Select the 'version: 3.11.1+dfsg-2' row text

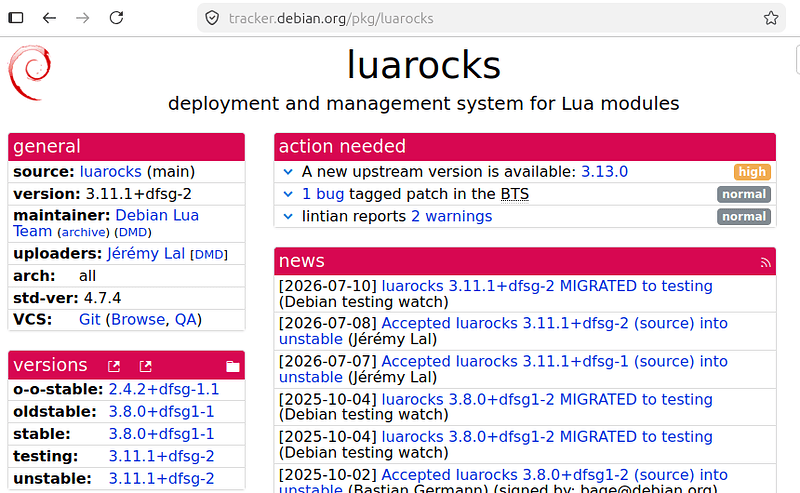pos(103,194)
